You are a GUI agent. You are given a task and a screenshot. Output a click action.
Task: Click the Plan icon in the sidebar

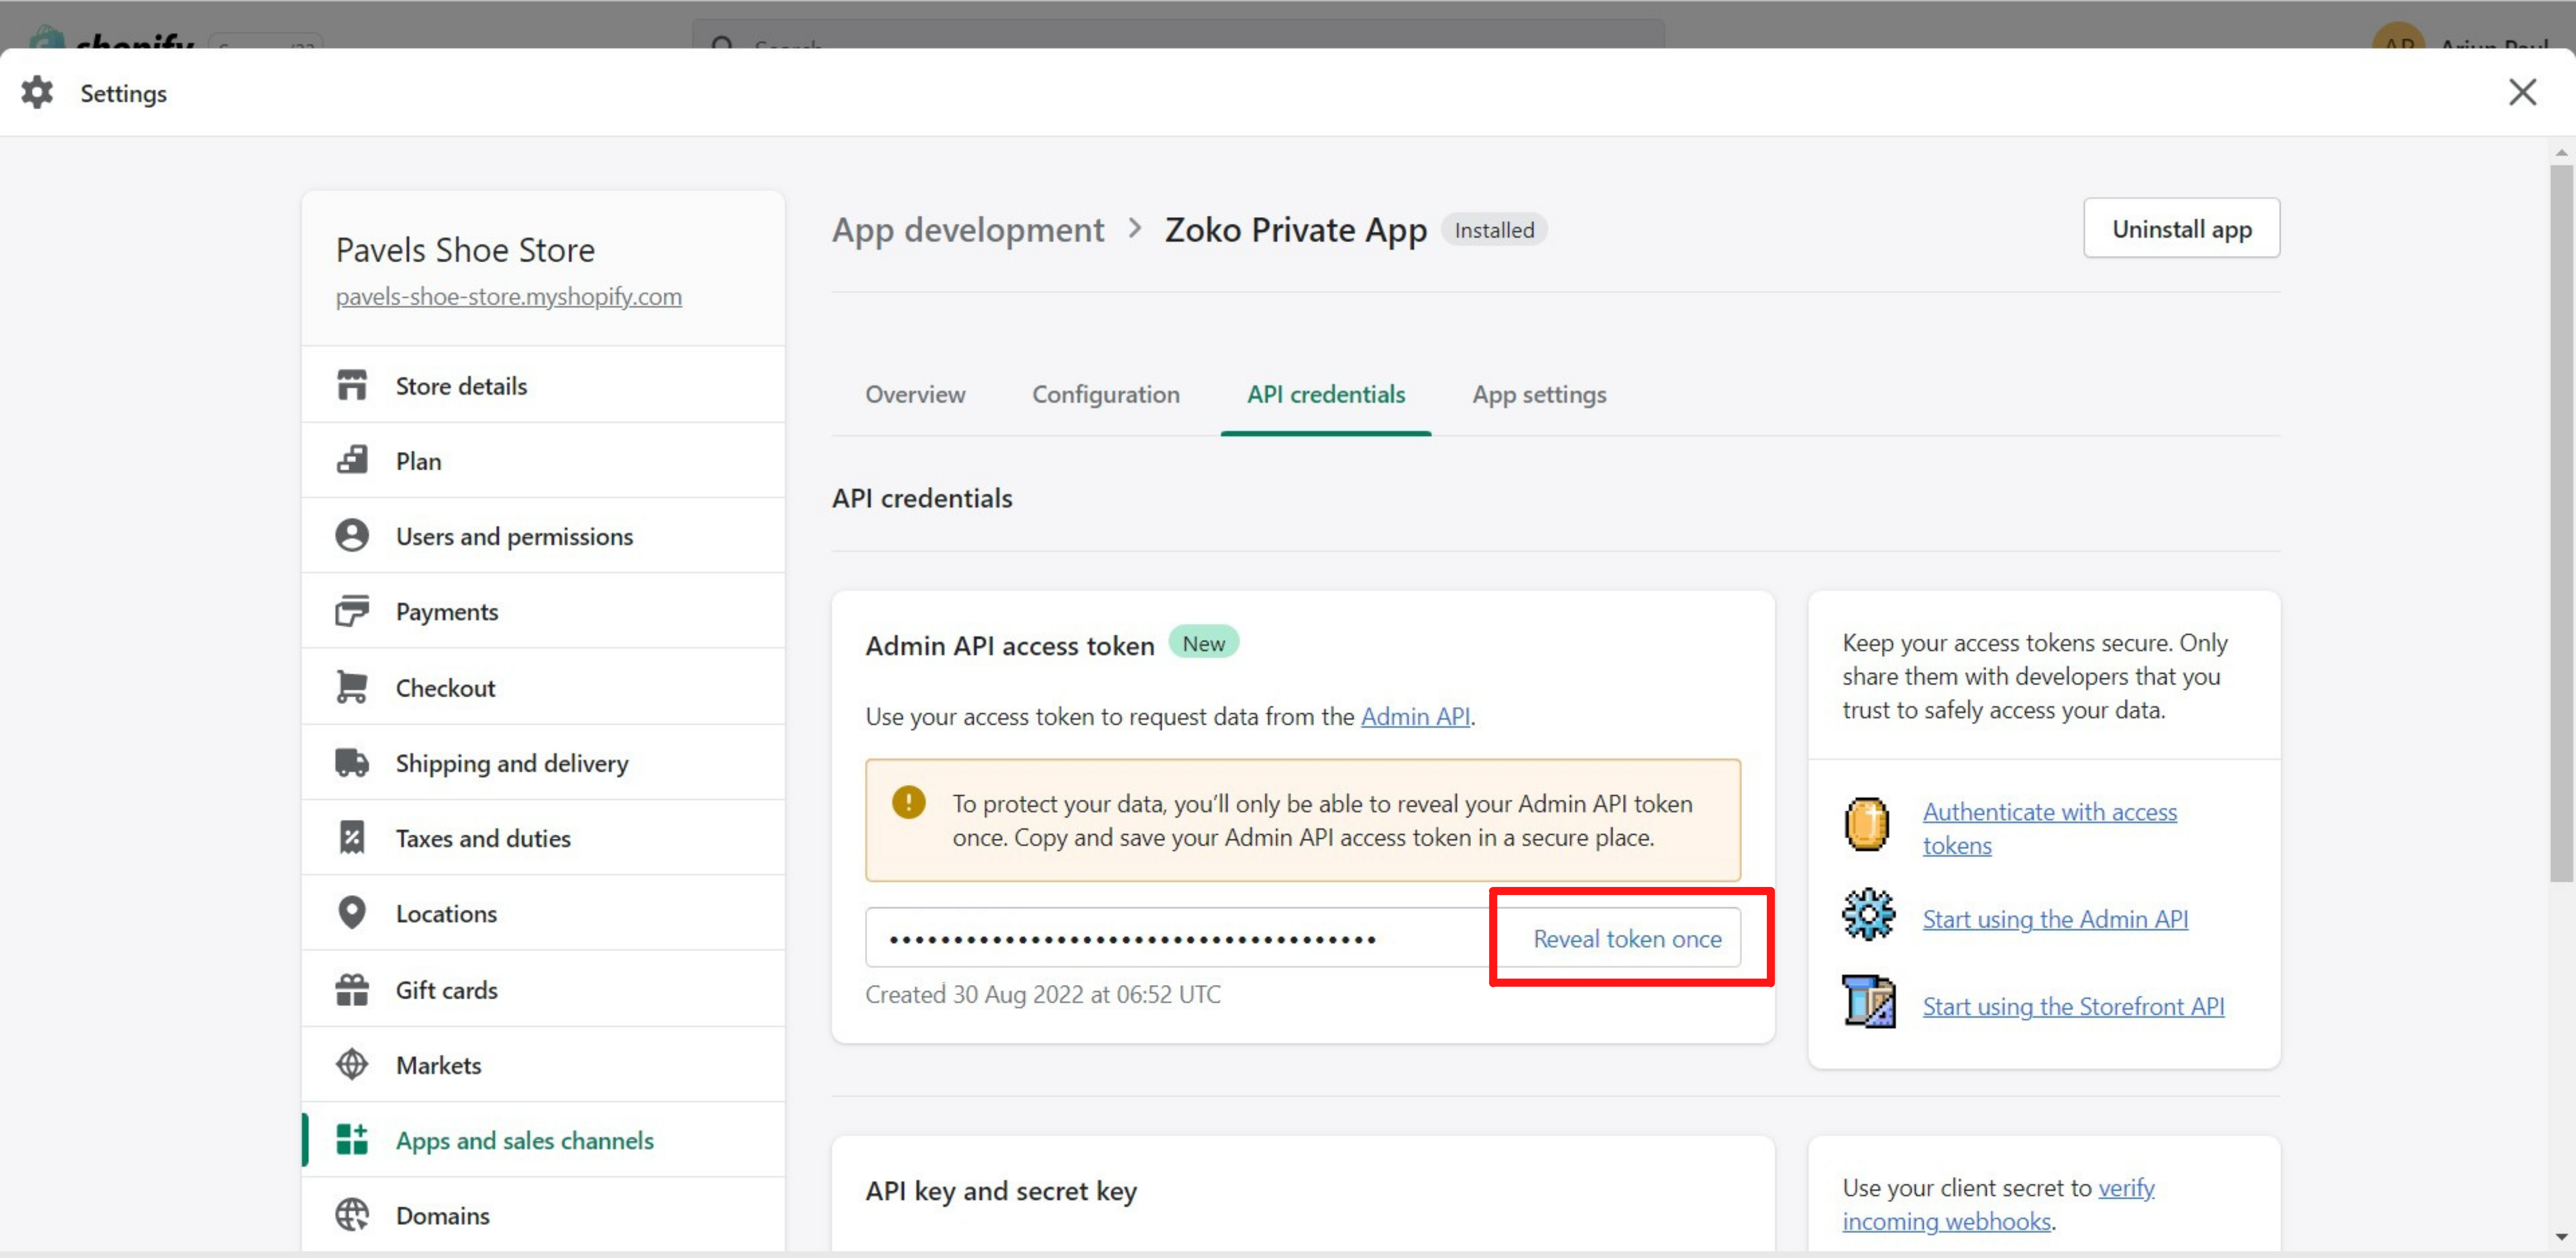click(x=352, y=460)
